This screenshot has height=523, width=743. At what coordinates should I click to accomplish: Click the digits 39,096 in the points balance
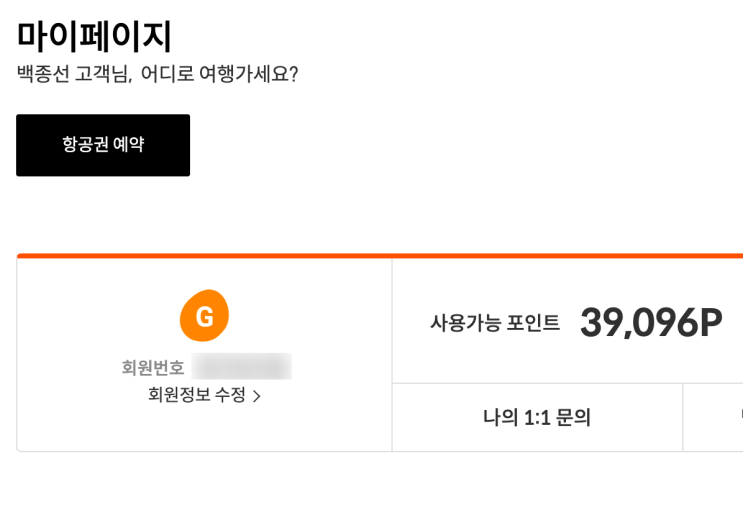click(x=639, y=323)
